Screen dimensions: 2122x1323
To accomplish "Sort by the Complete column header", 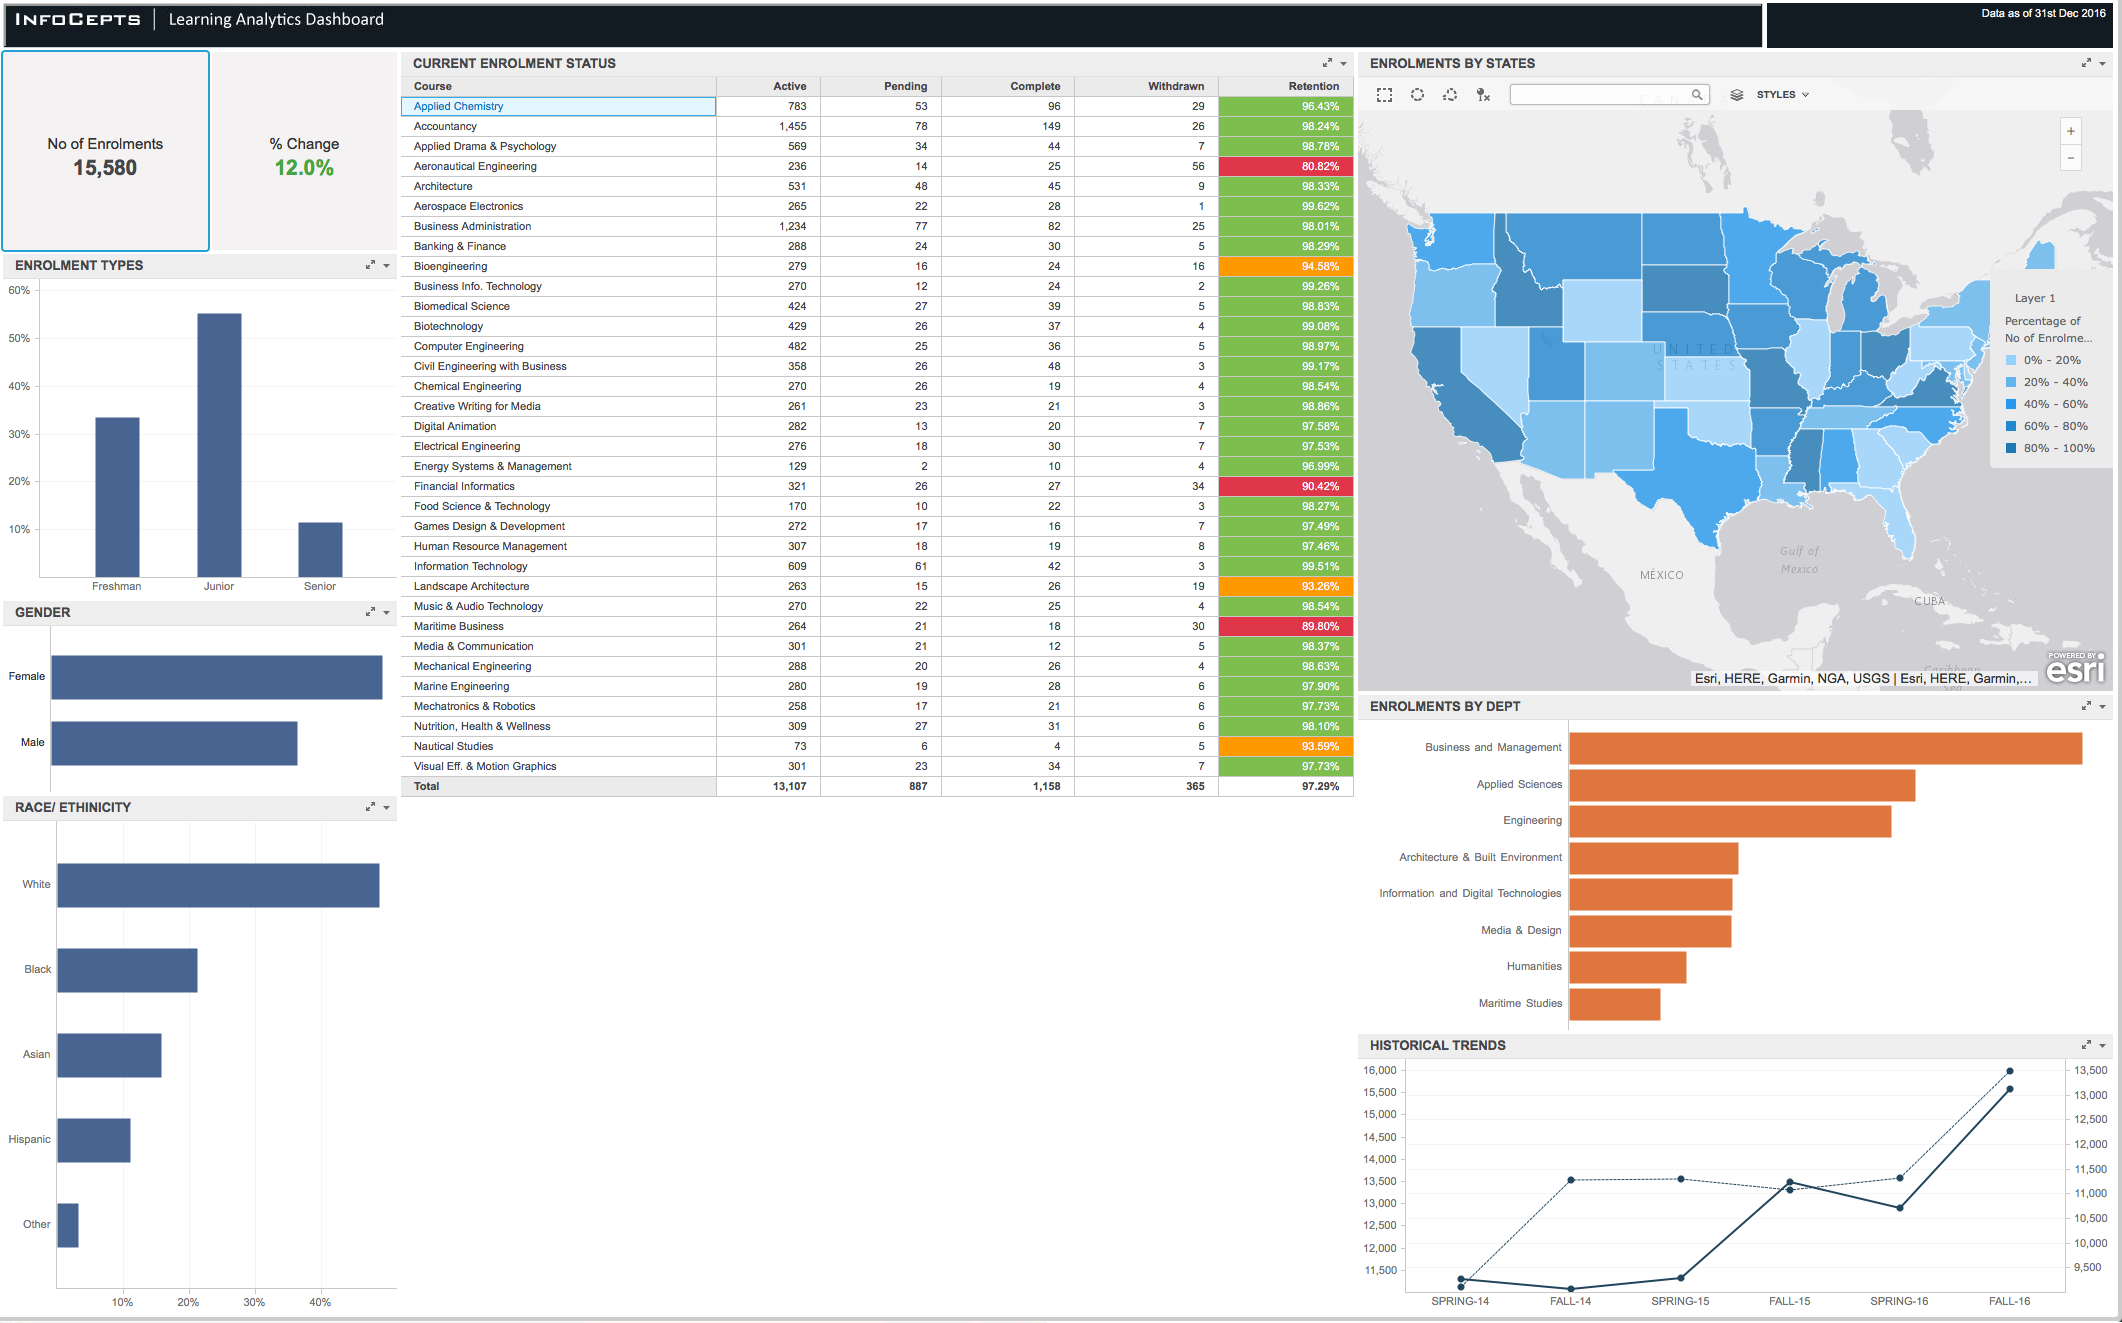I will [x=1007, y=86].
